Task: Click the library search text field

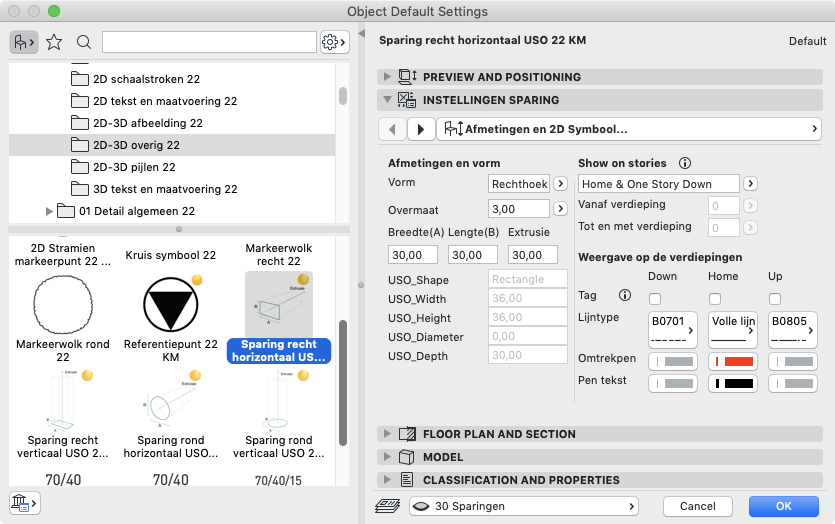Action: click(x=209, y=42)
